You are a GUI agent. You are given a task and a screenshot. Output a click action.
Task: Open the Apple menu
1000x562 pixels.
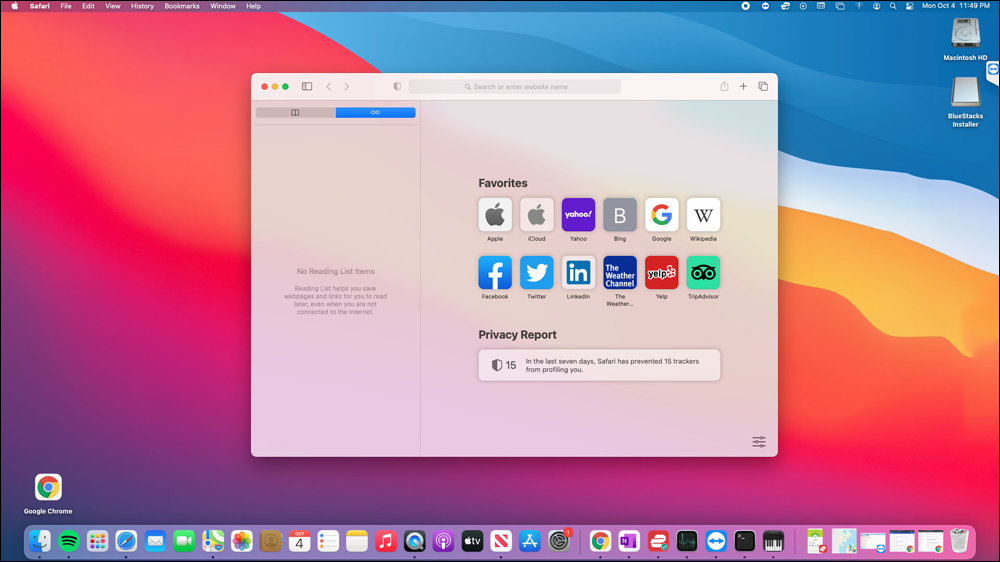click(x=15, y=6)
